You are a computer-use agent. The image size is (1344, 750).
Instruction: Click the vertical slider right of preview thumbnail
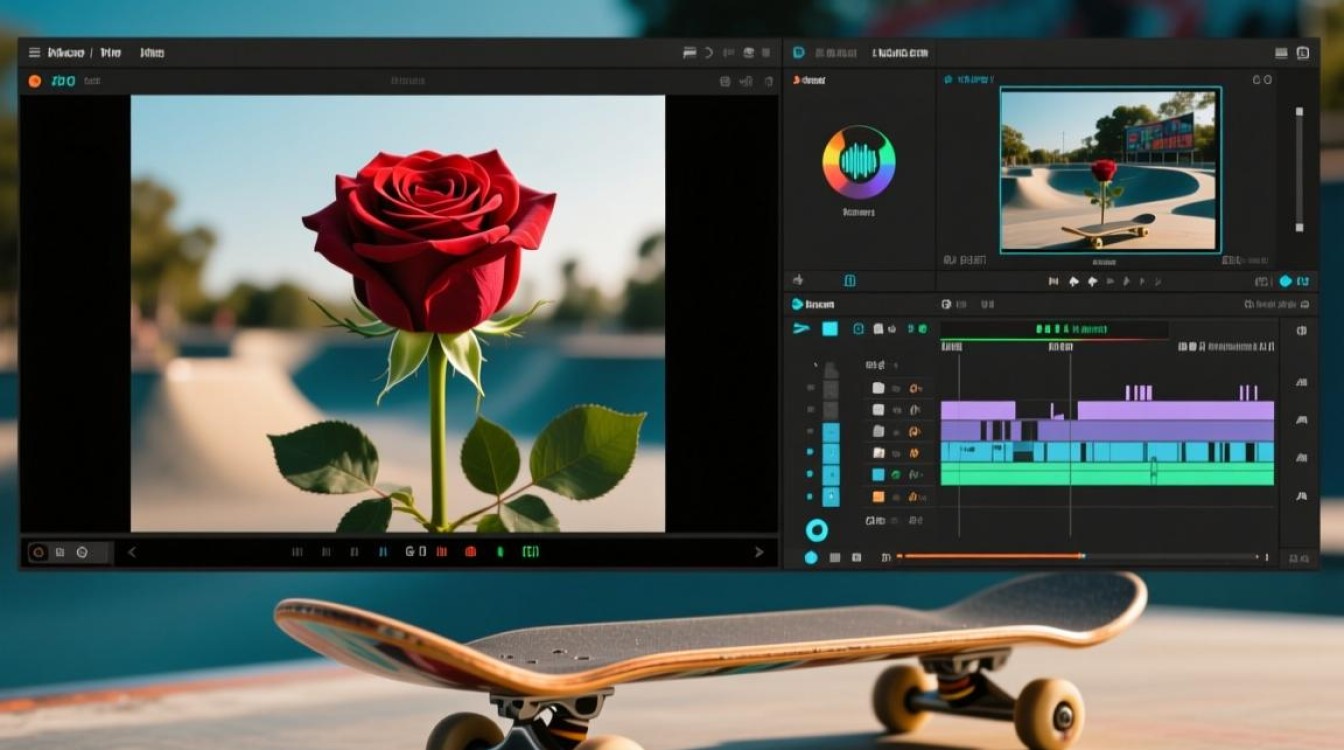coord(1299,168)
